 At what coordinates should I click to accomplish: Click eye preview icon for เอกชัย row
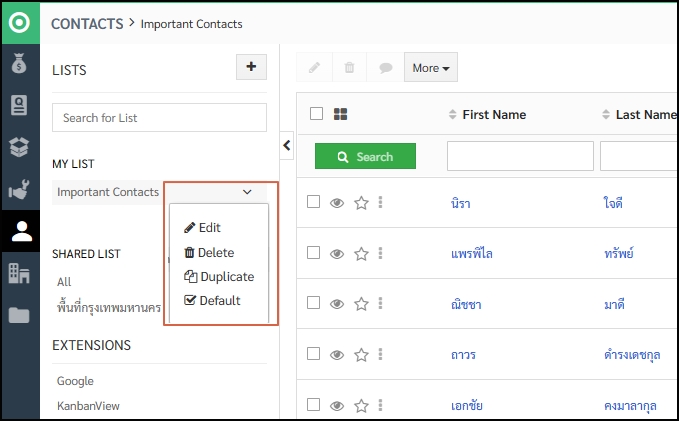[x=337, y=406]
